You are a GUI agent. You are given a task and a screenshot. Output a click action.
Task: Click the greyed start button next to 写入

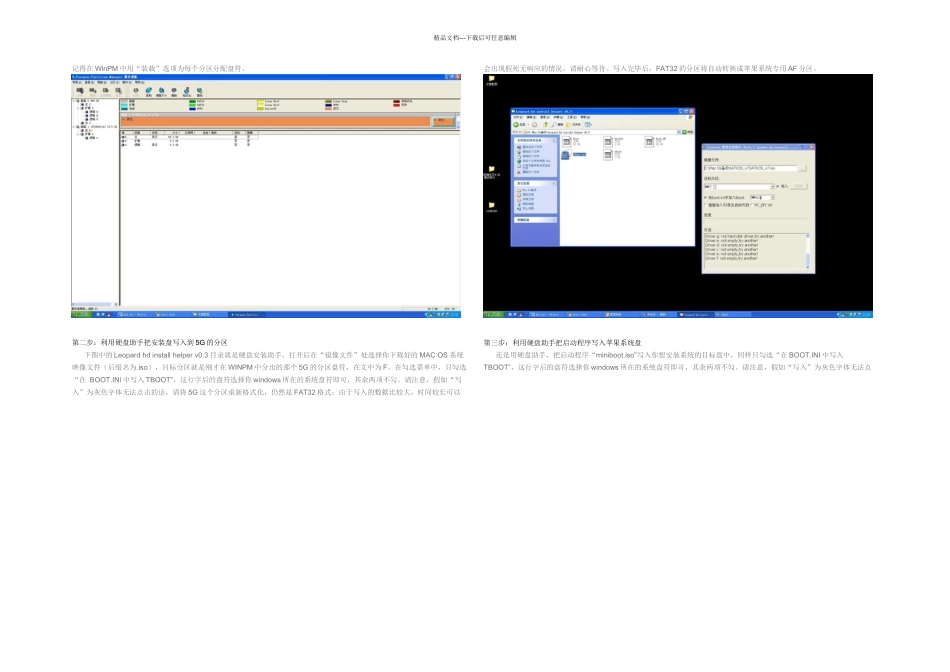(x=799, y=186)
